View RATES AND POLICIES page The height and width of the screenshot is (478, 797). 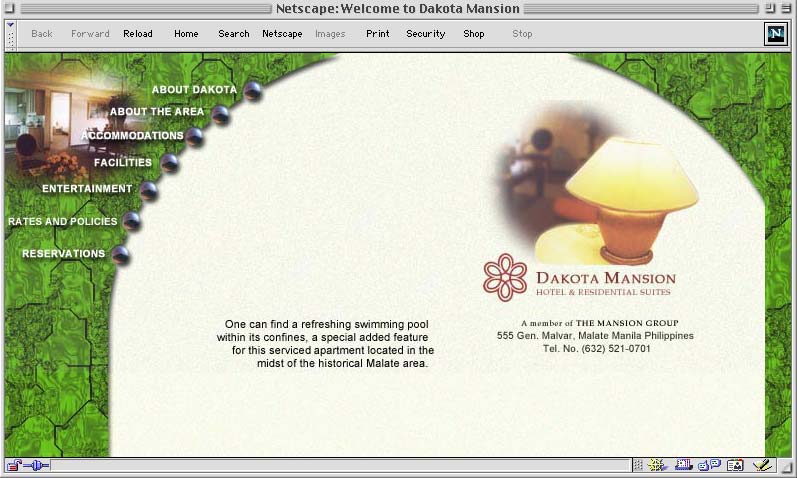[x=63, y=222]
